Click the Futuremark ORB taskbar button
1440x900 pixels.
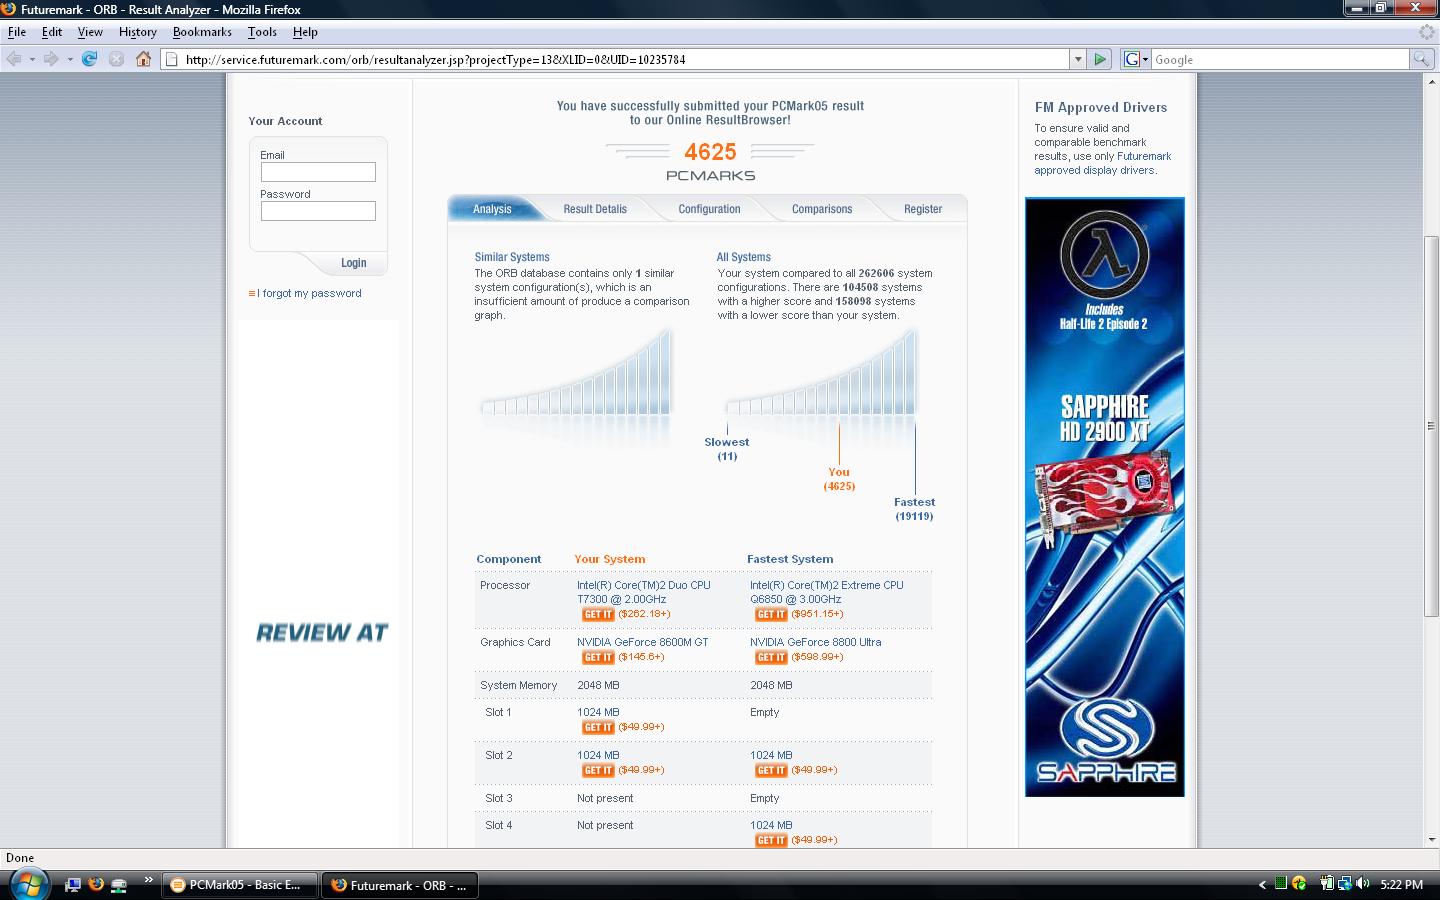pyautogui.click(x=400, y=885)
